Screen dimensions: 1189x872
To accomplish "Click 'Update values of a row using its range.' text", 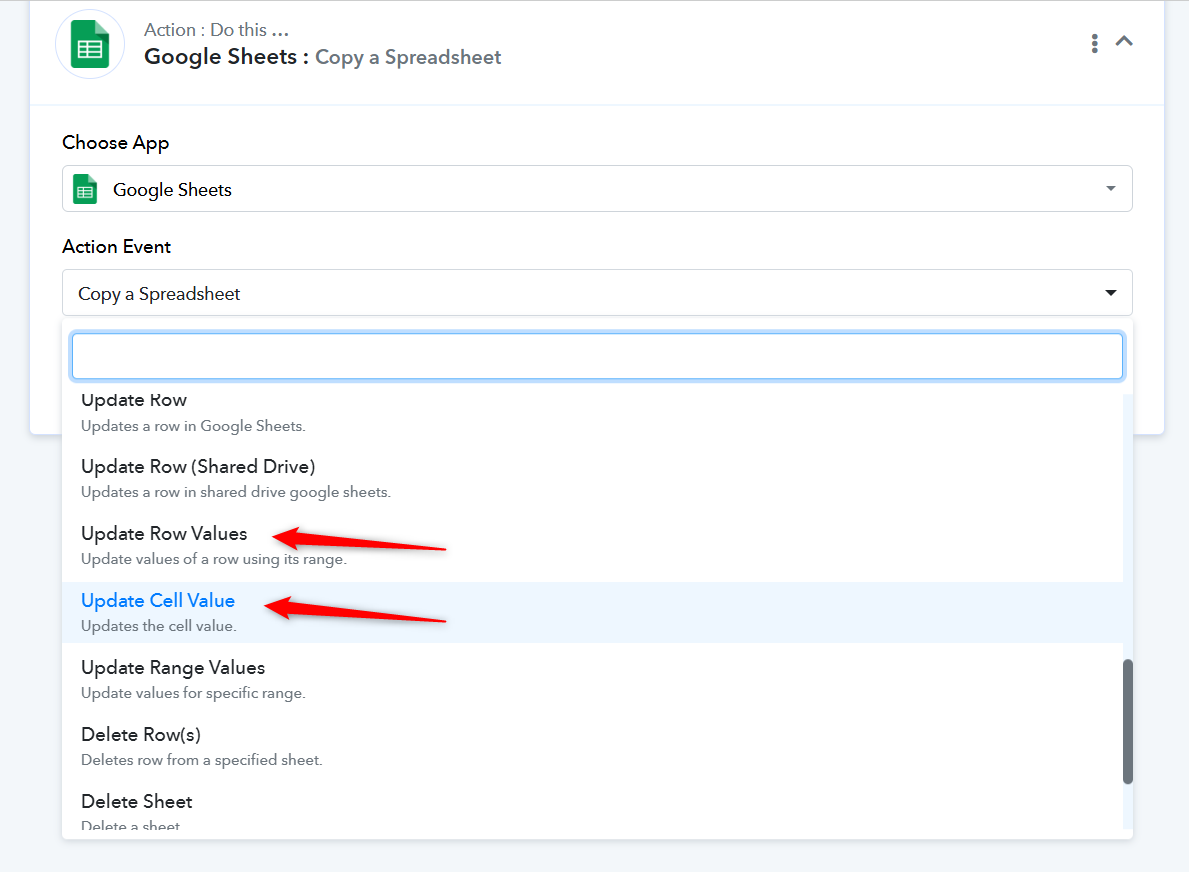I will 214,560.
